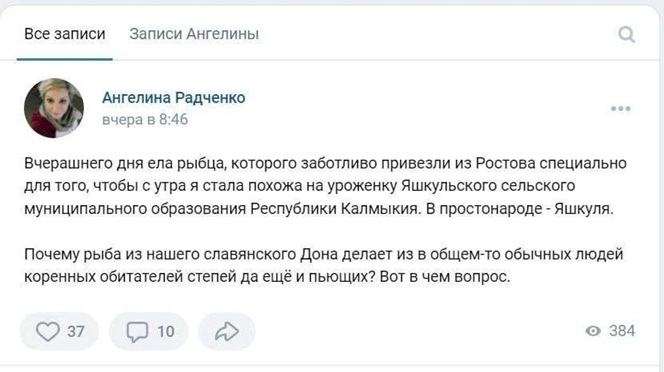
Task: Switch to Все записи tab
Action: (x=65, y=34)
